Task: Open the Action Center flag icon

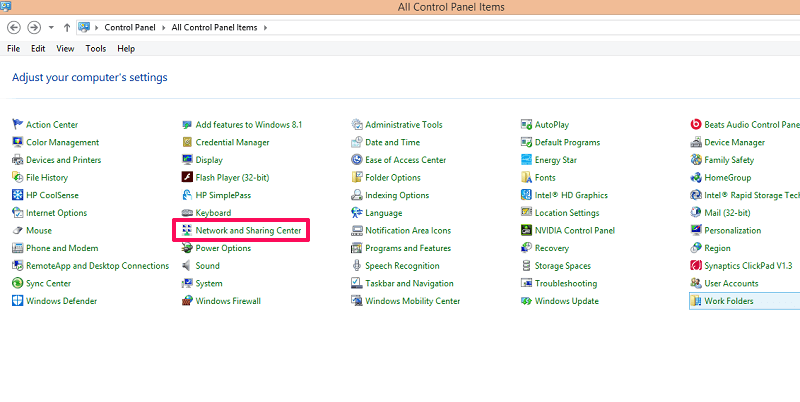Action: [x=17, y=124]
